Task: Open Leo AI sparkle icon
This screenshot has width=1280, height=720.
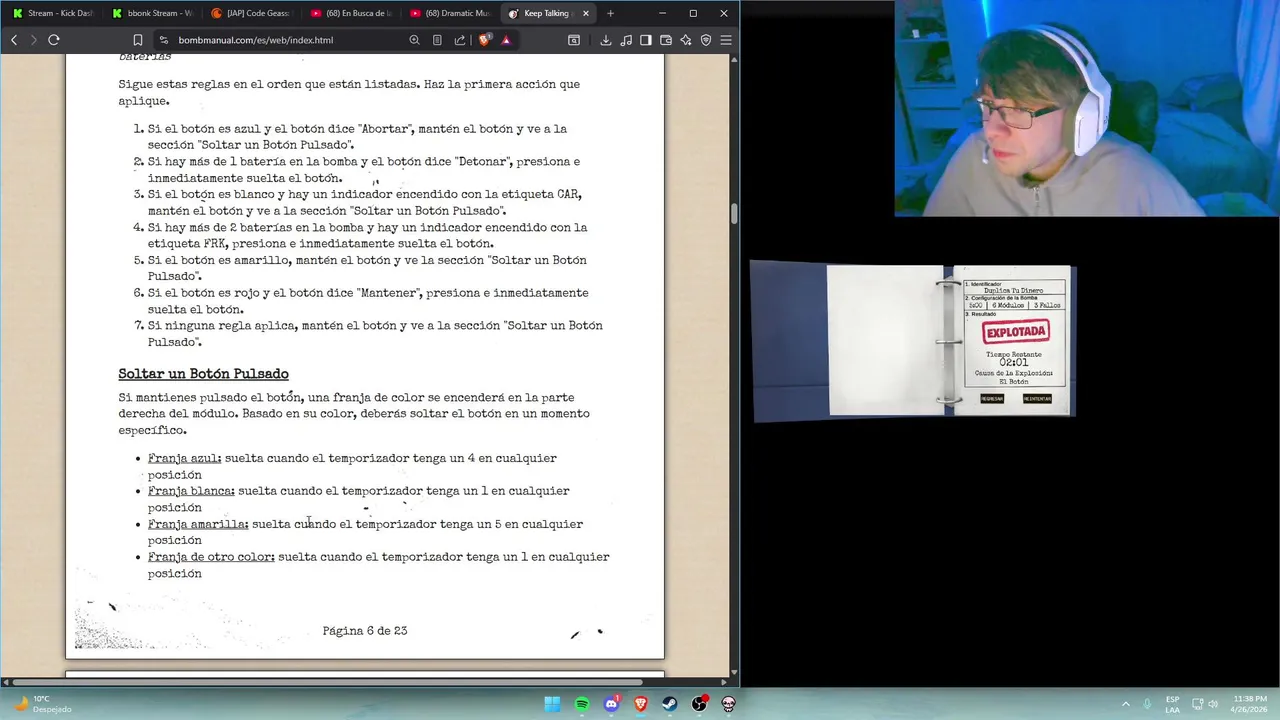Action: (686, 40)
